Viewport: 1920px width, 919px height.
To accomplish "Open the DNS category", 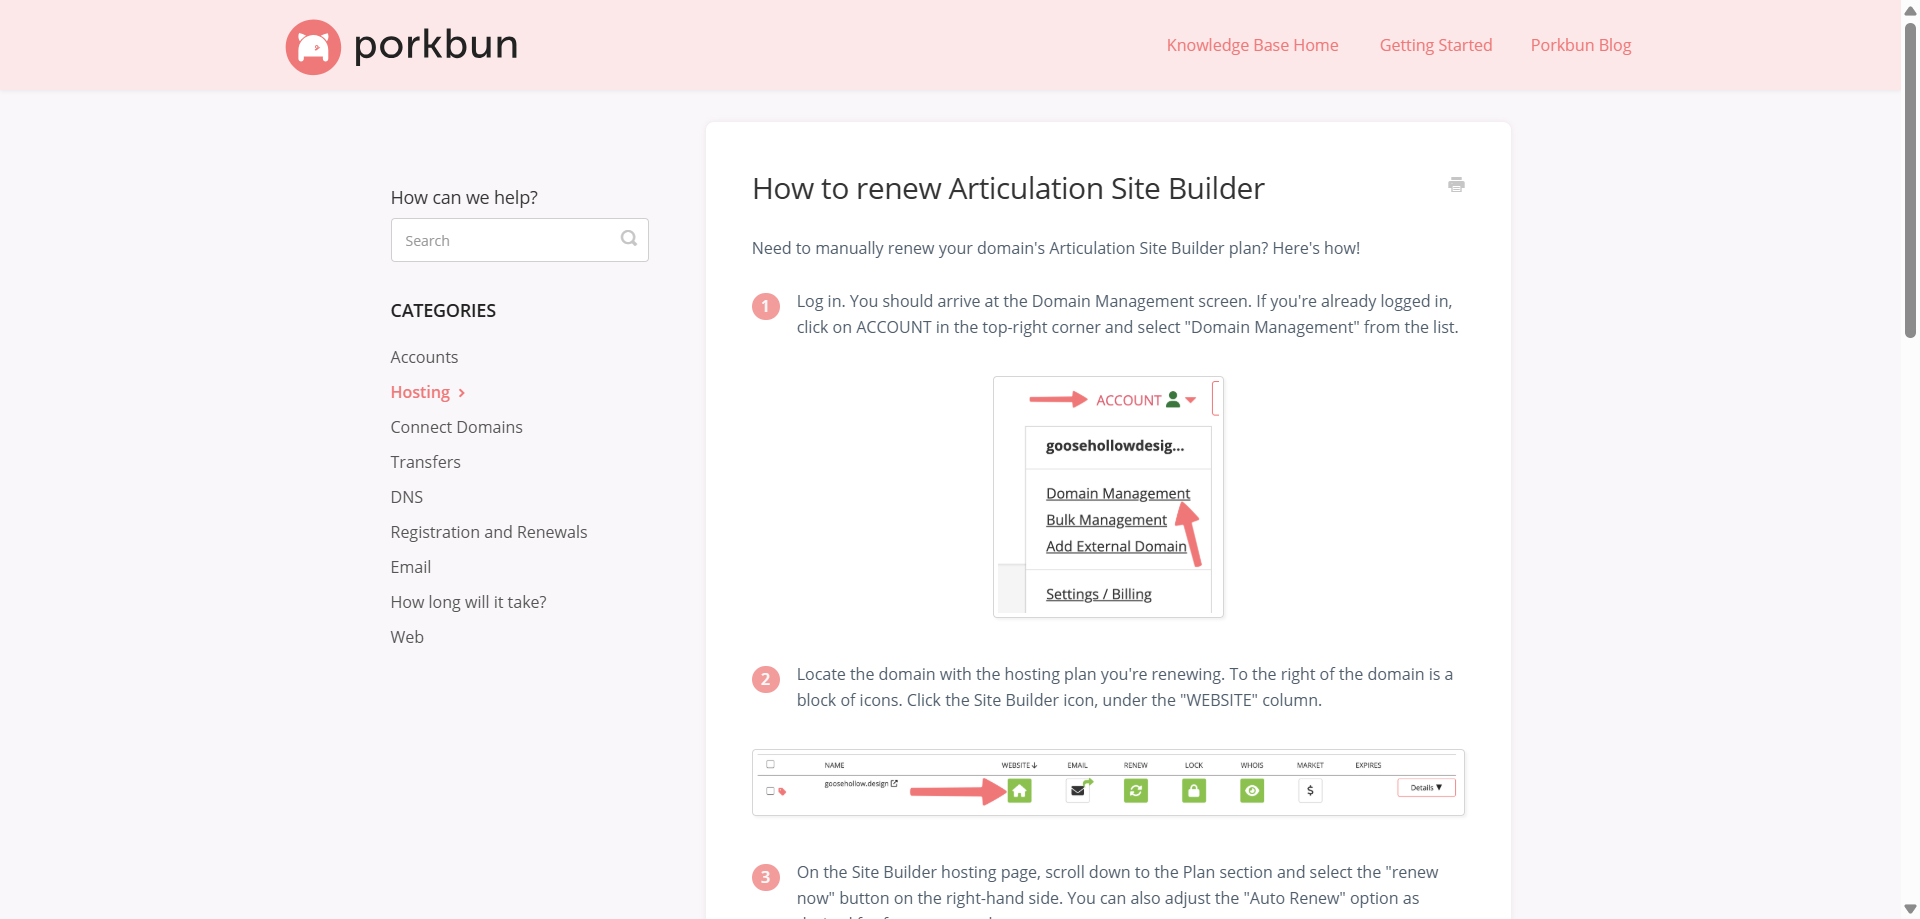I will click(406, 497).
